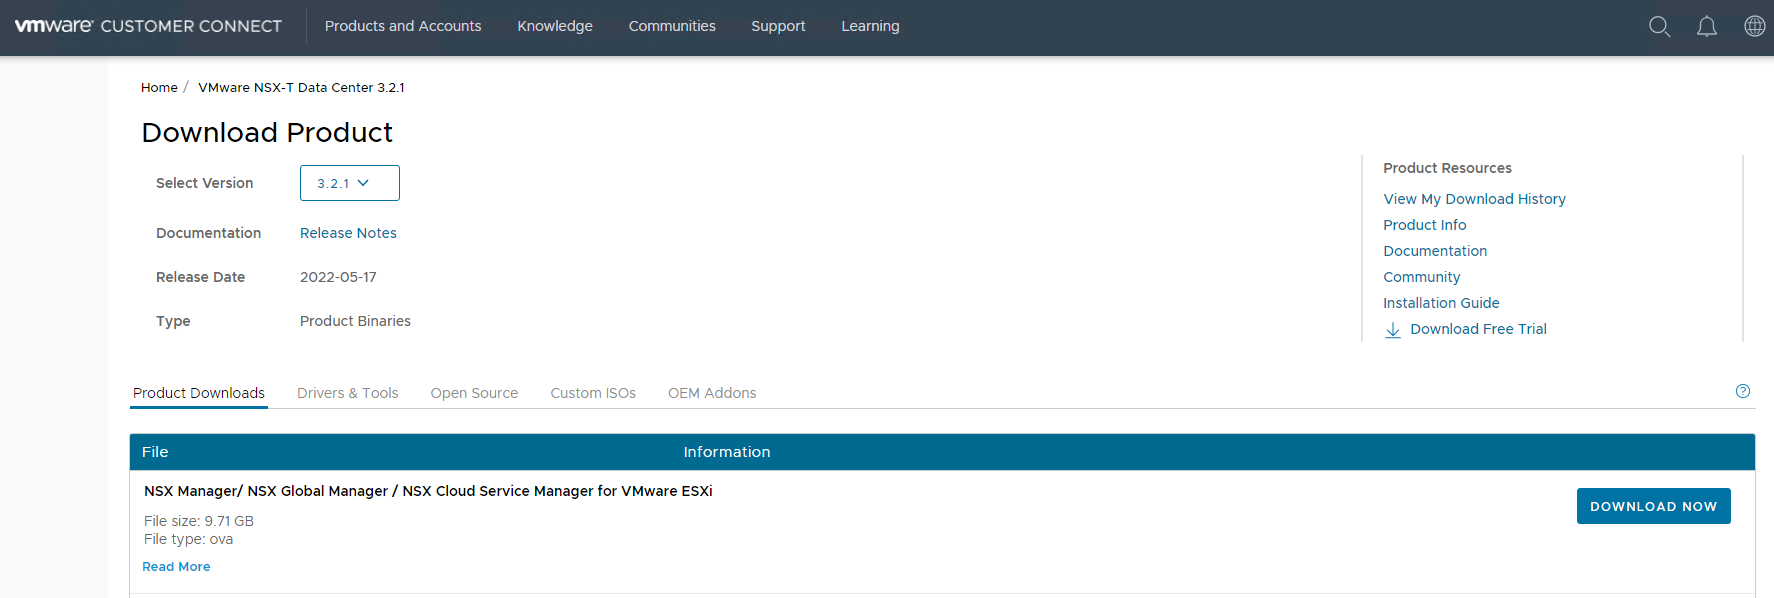Viewport: 1774px width, 598px height.
Task: Click Read More under NSX Manager
Action: point(176,567)
